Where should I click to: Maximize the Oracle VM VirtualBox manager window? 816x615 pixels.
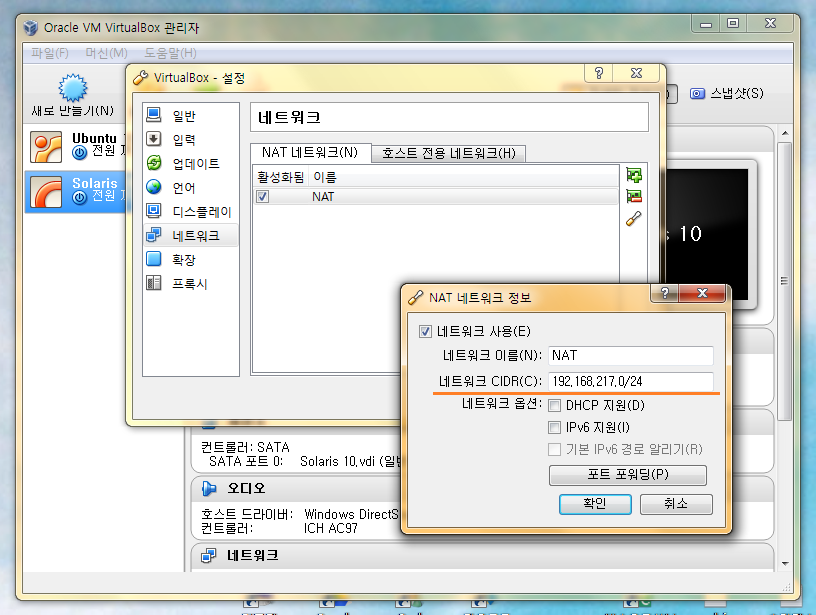(x=733, y=24)
